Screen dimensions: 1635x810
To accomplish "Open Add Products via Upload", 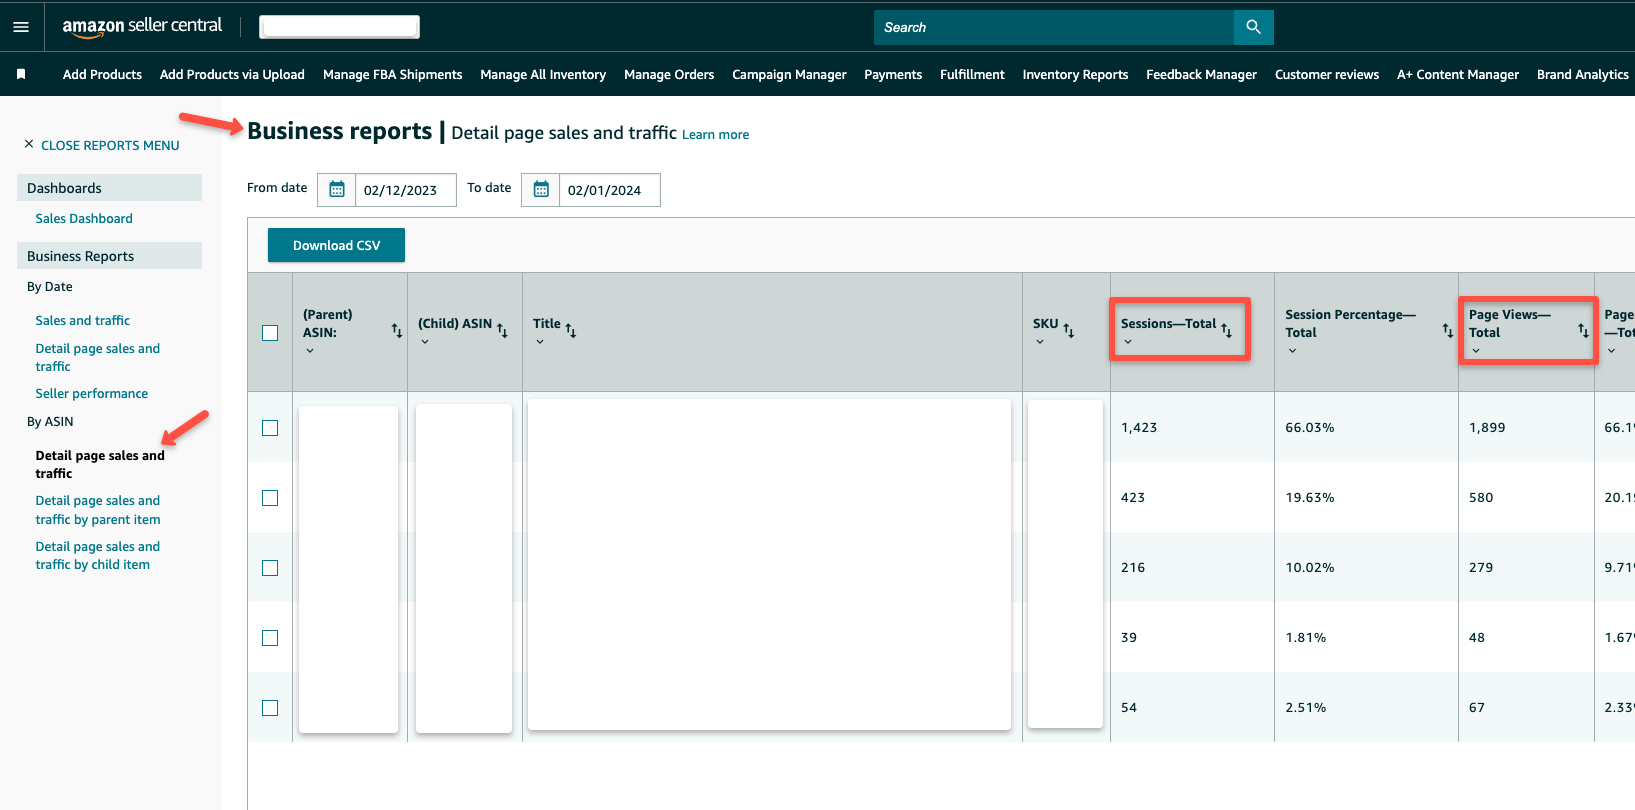I will click(x=232, y=74).
